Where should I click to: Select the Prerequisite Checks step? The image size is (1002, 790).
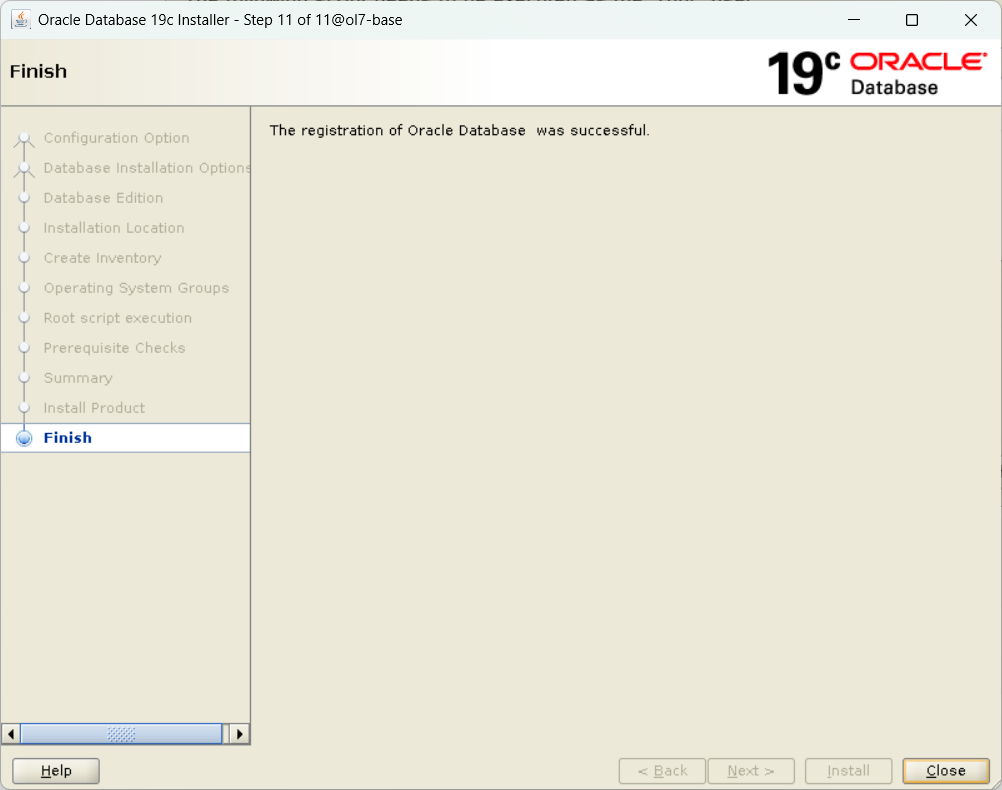[114, 348]
